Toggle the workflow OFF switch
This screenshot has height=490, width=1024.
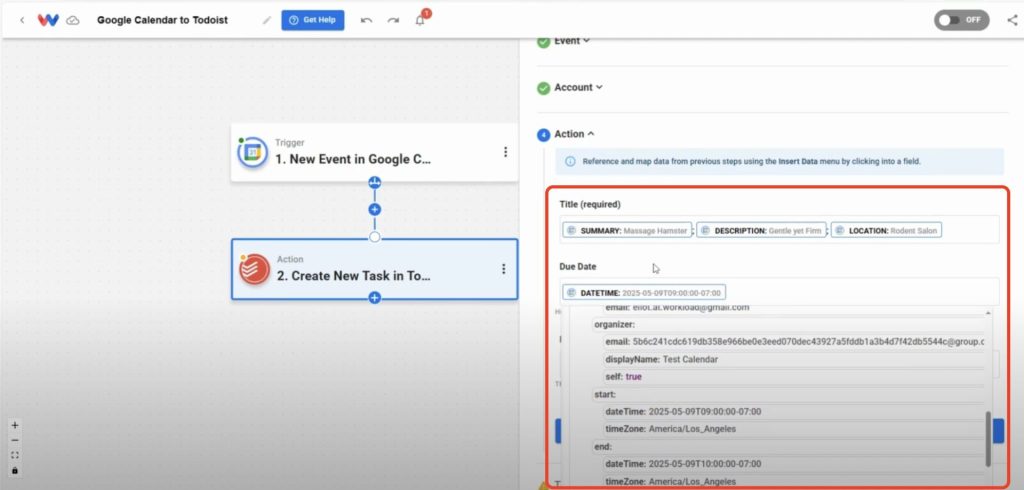pos(961,20)
